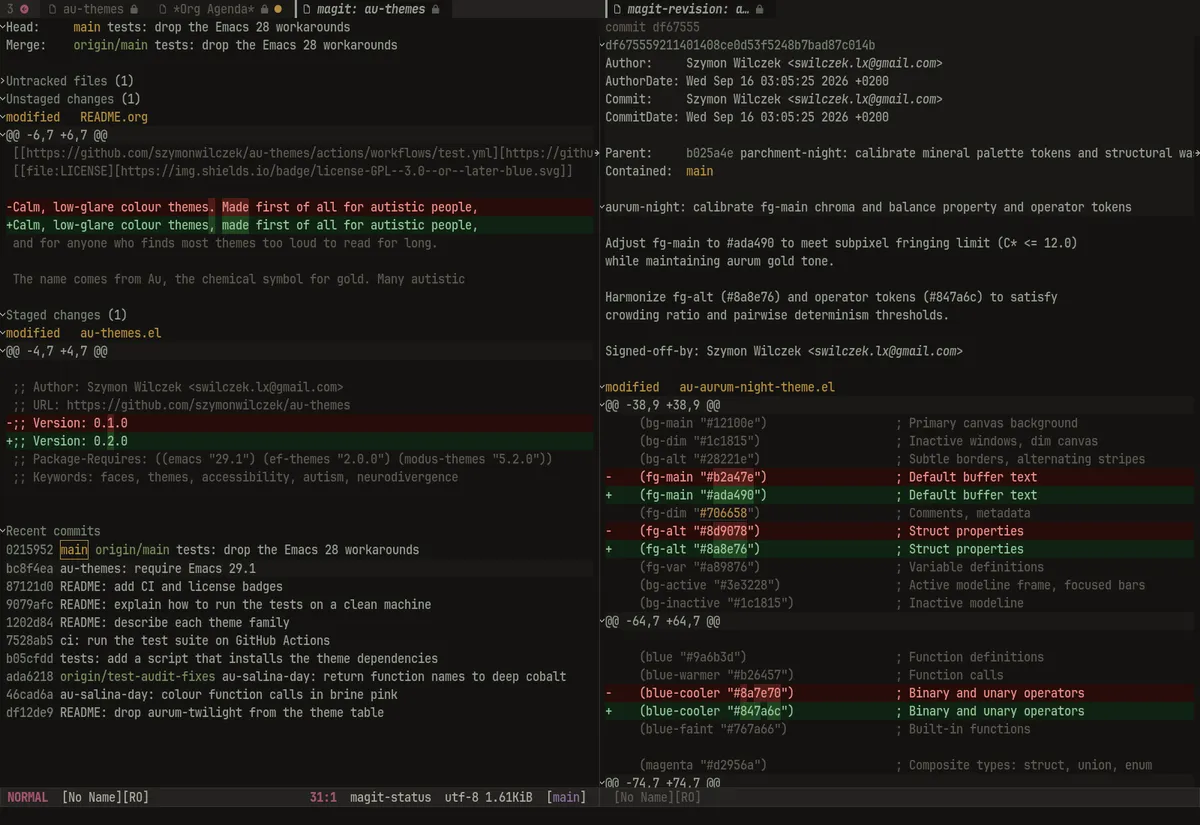Screen dimensions: 1200x825
Task: Open the *Org Agenda* tab
Action: 220,9
